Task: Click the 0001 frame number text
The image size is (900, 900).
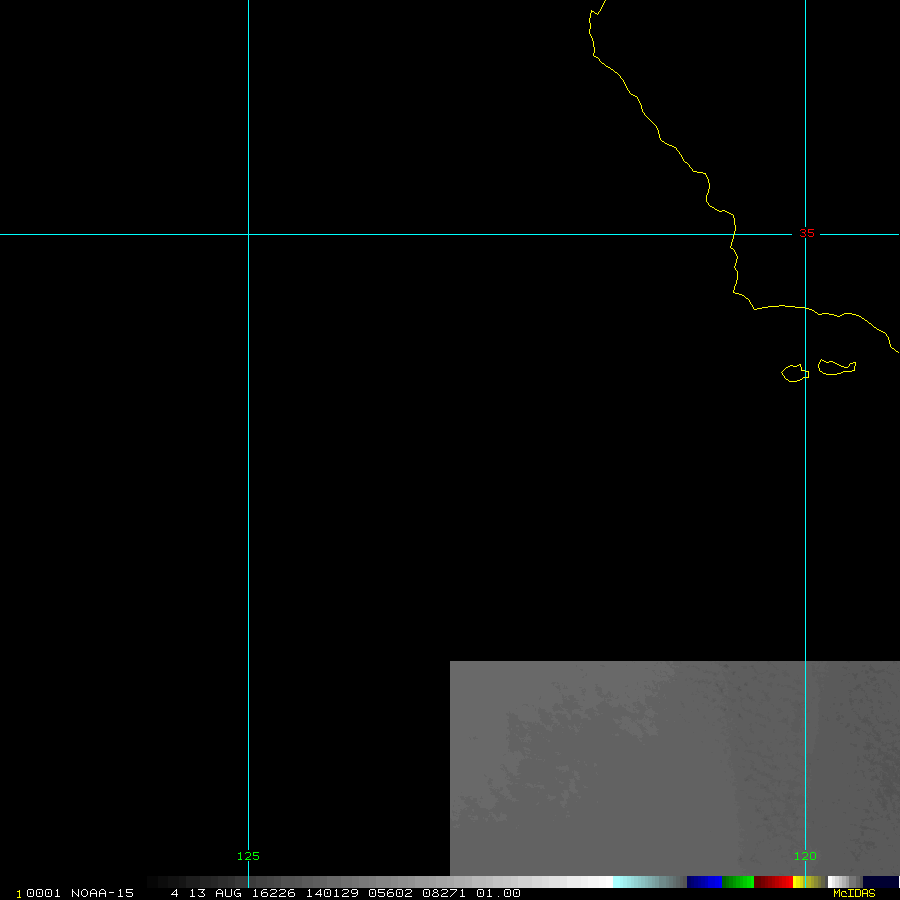Action: 43,893
